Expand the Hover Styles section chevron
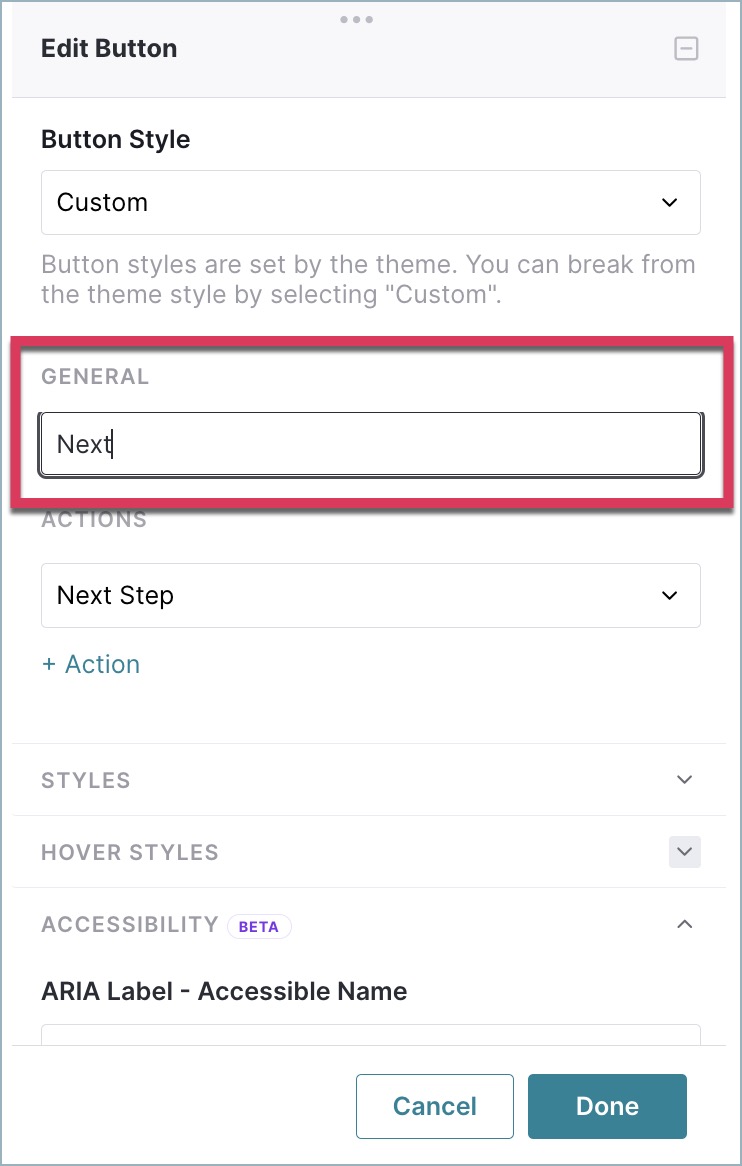 pos(685,851)
